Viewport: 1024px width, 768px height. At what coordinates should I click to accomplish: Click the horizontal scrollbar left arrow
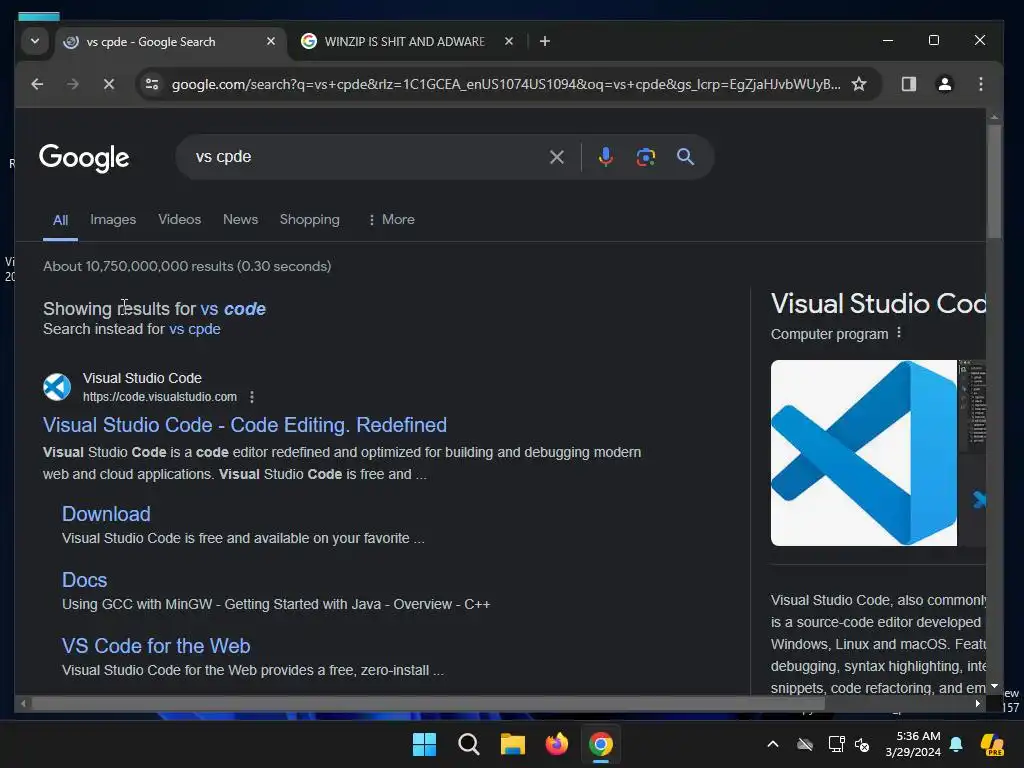click(x=24, y=703)
